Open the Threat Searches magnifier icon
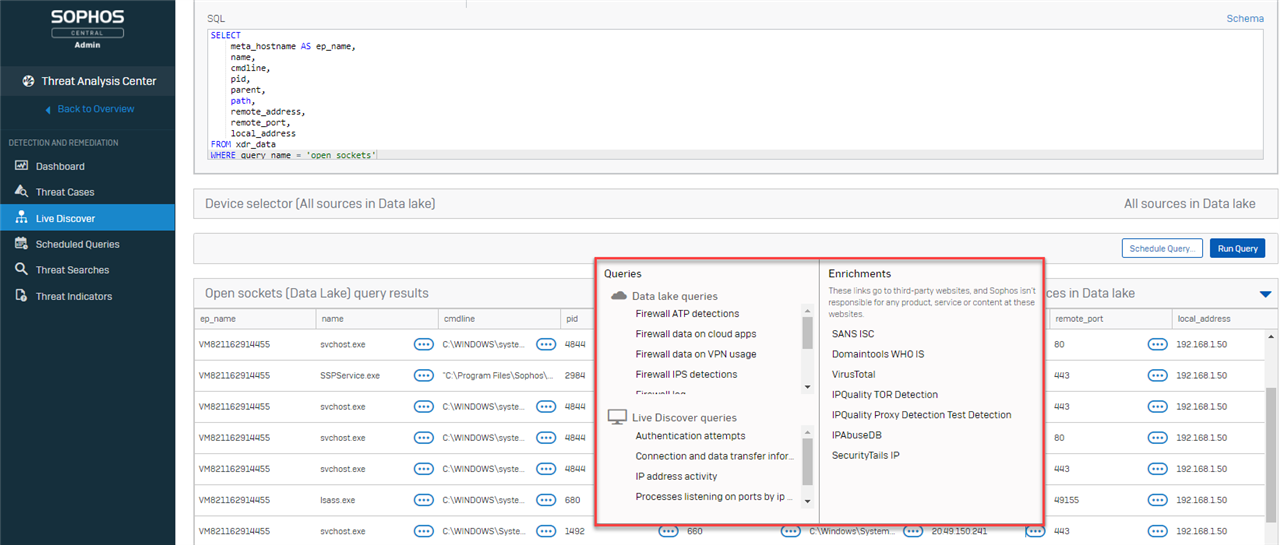 click(x=21, y=270)
